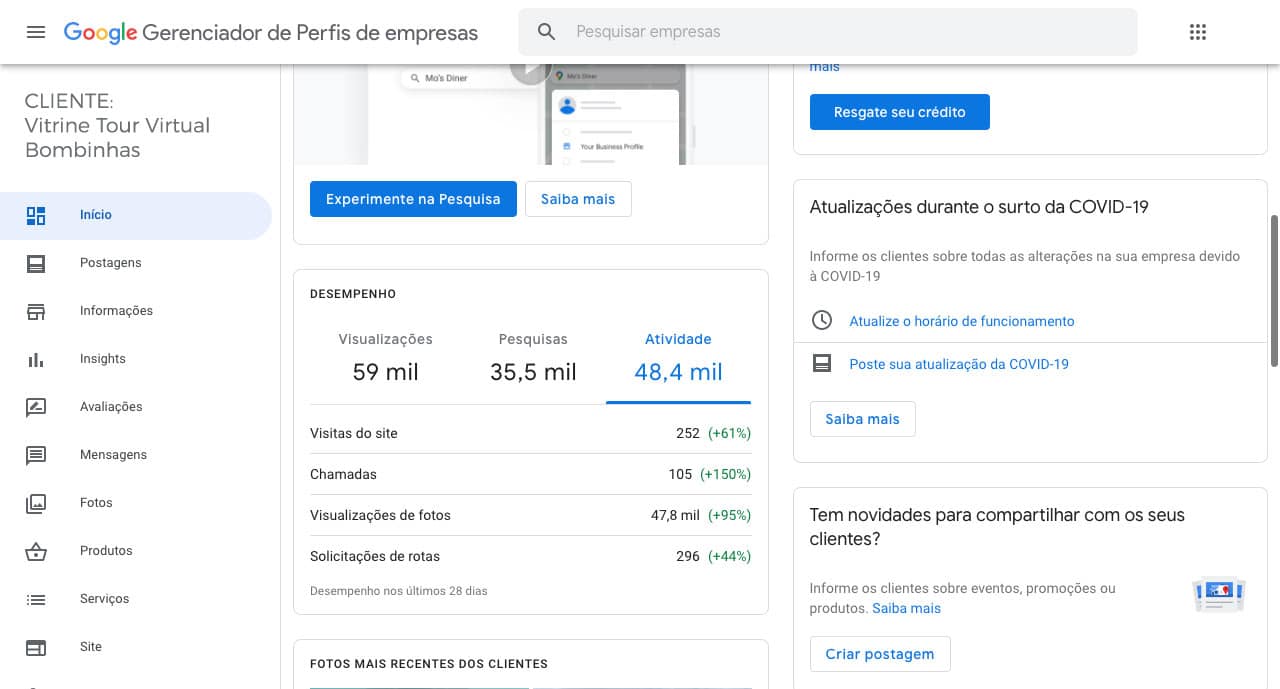Click the Produtos basket icon
The width and height of the screenshot is (1280, 689).
tap(36, 551)
